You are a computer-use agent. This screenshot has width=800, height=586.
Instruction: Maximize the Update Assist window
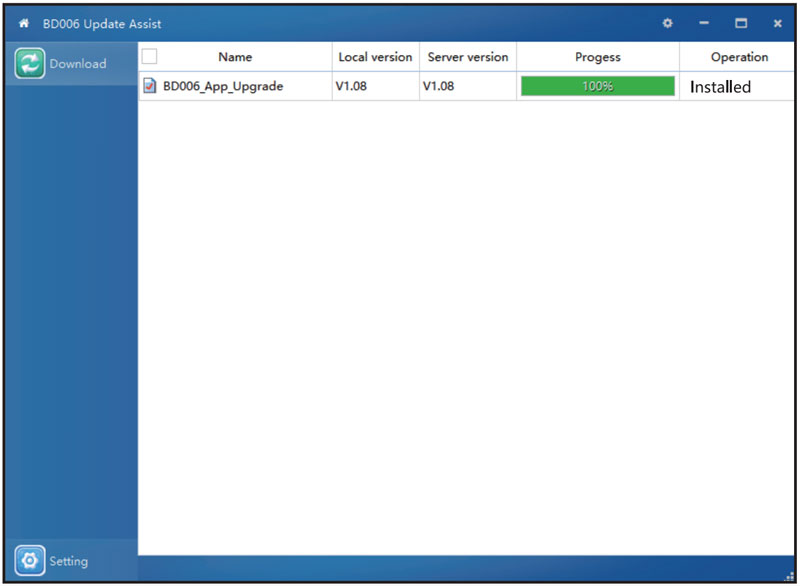point(741,23)
